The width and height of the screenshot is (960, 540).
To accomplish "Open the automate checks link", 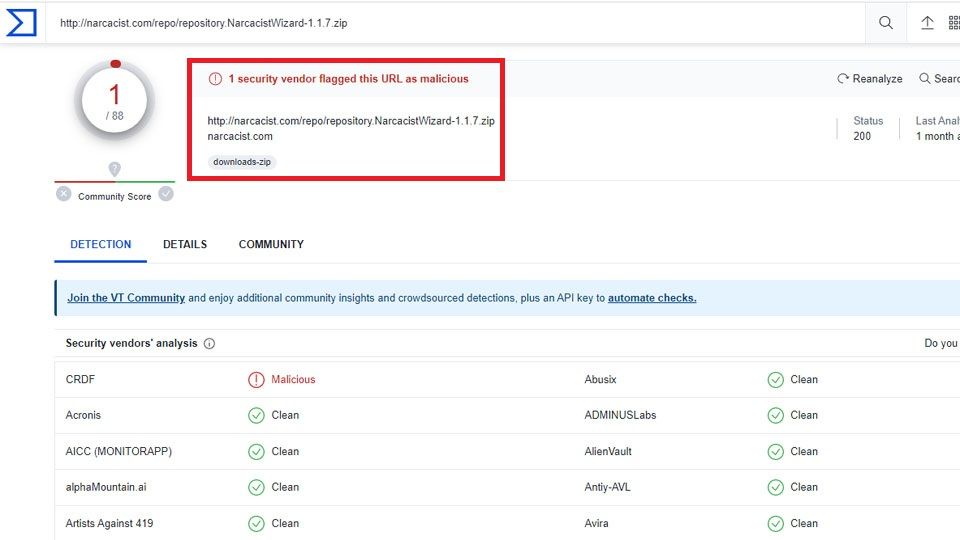I will pos(652,298).
